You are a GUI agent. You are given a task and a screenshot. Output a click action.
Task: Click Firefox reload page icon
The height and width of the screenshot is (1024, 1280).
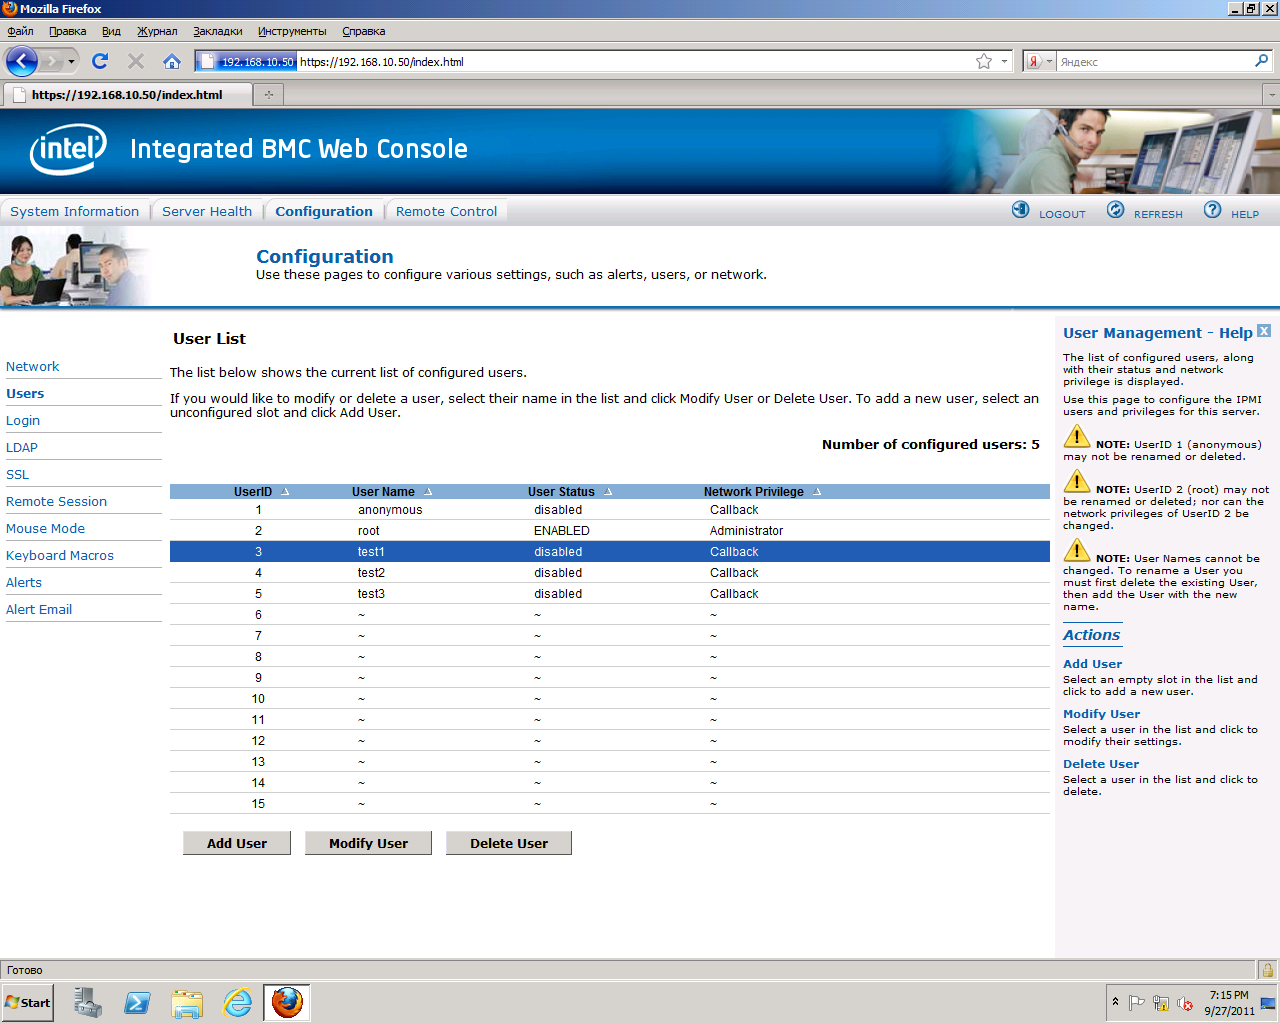(100, 61)
